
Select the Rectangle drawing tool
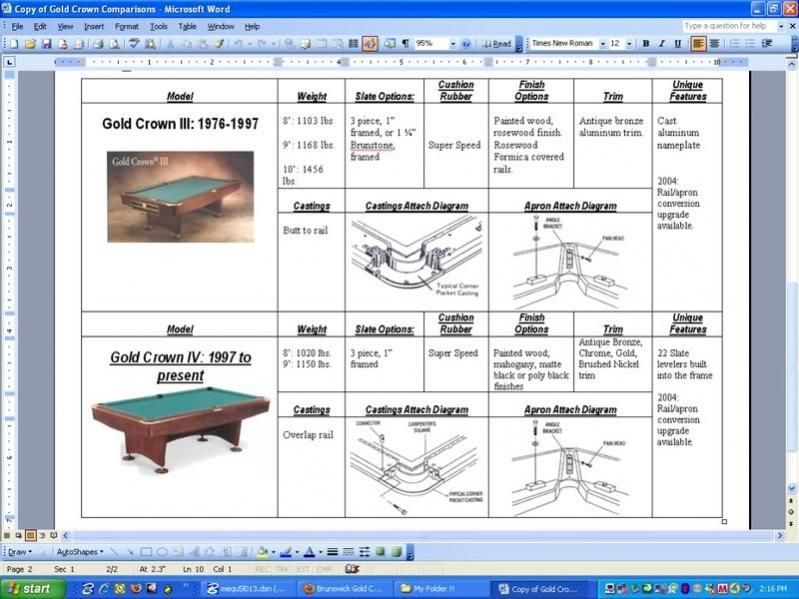pos(146,552)
